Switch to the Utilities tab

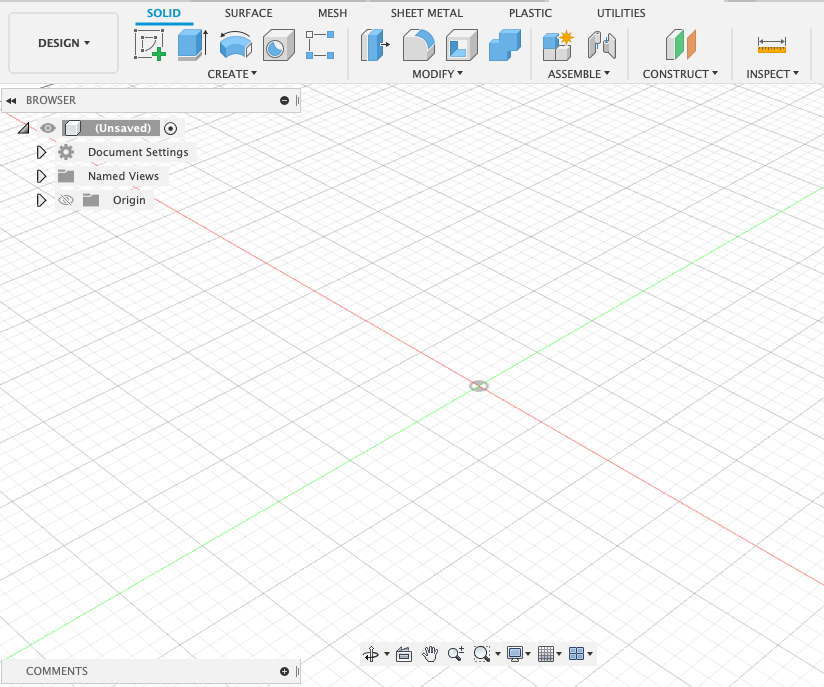[x=621, y=13]
